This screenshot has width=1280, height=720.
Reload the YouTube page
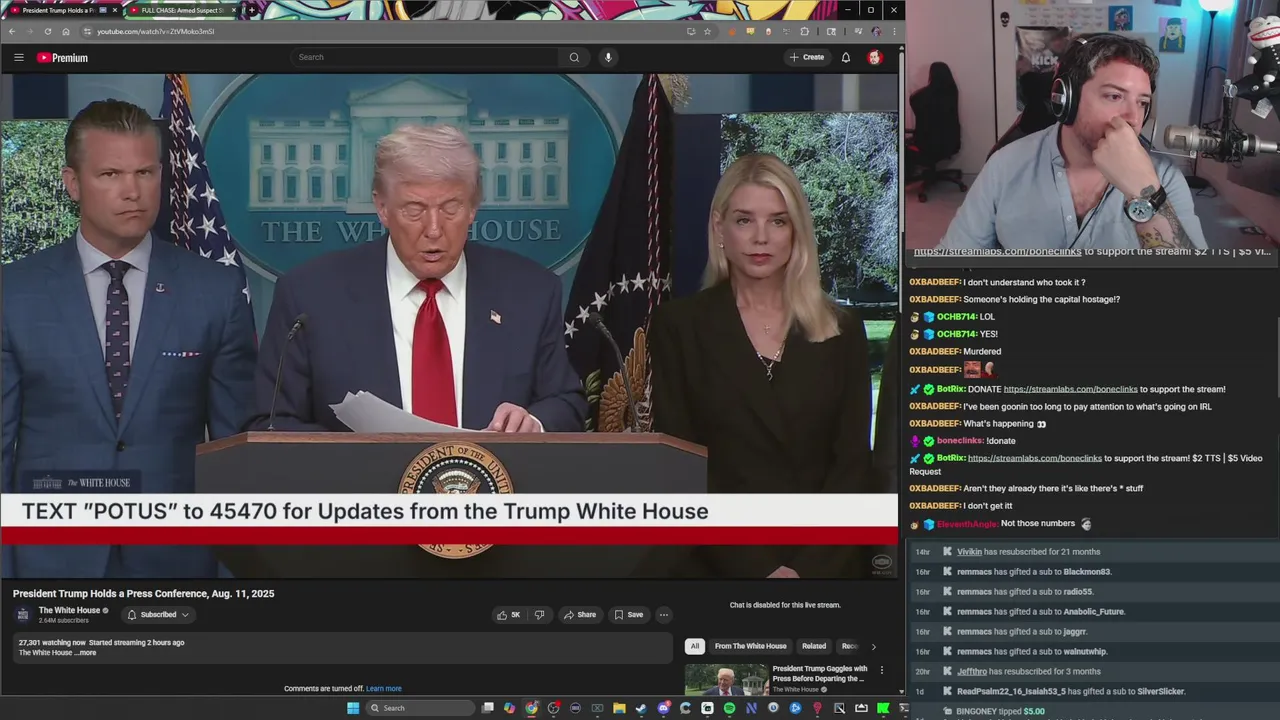point(47,31)
